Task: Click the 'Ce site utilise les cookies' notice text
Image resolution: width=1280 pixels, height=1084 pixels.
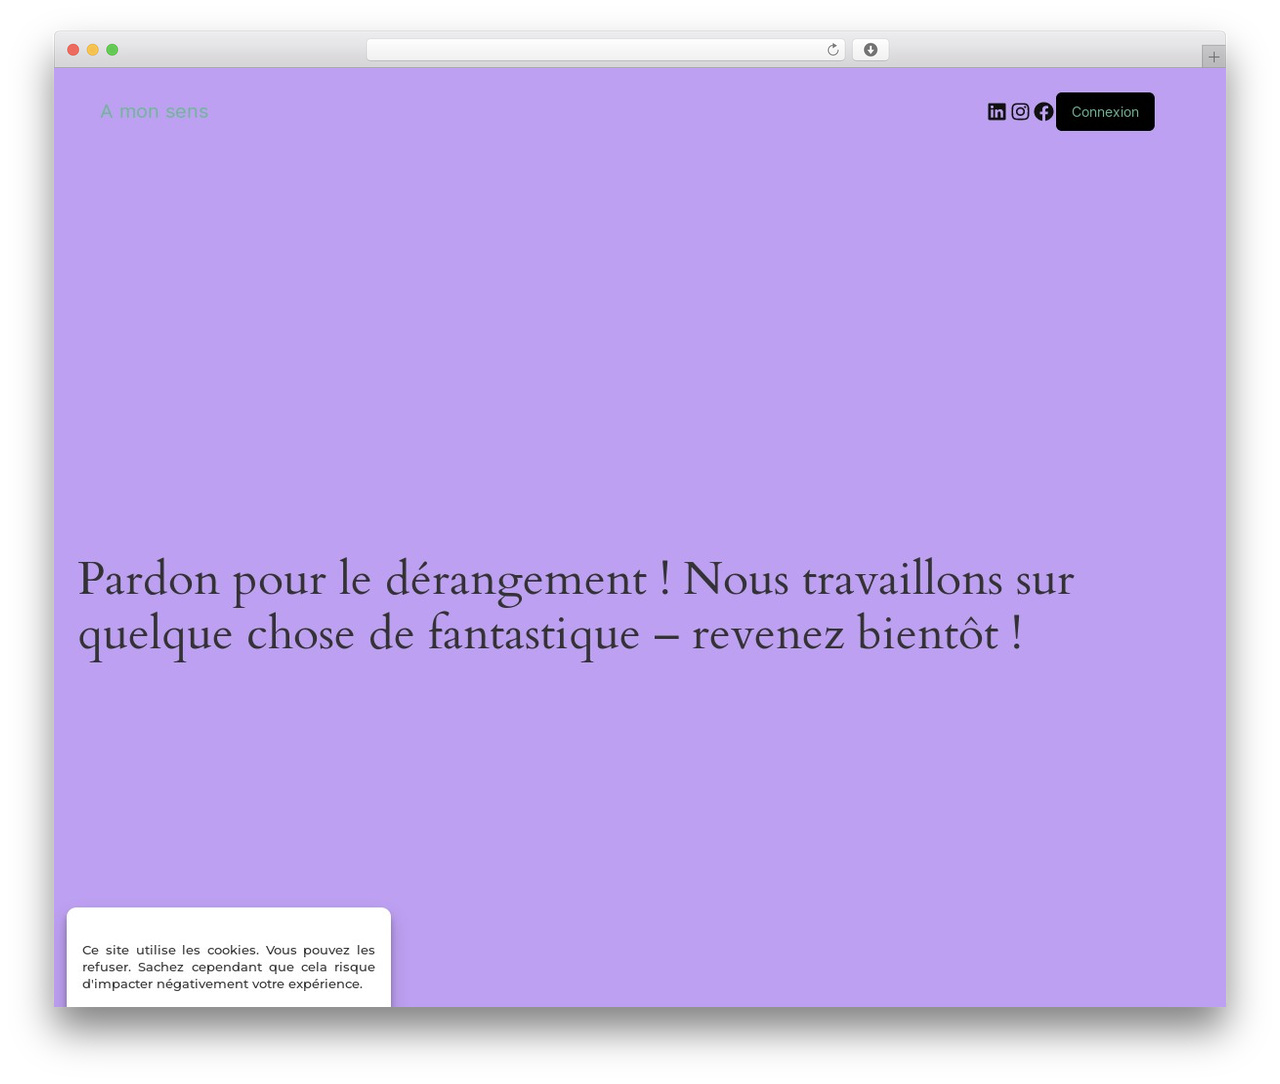Action: (x=229, y=967)
